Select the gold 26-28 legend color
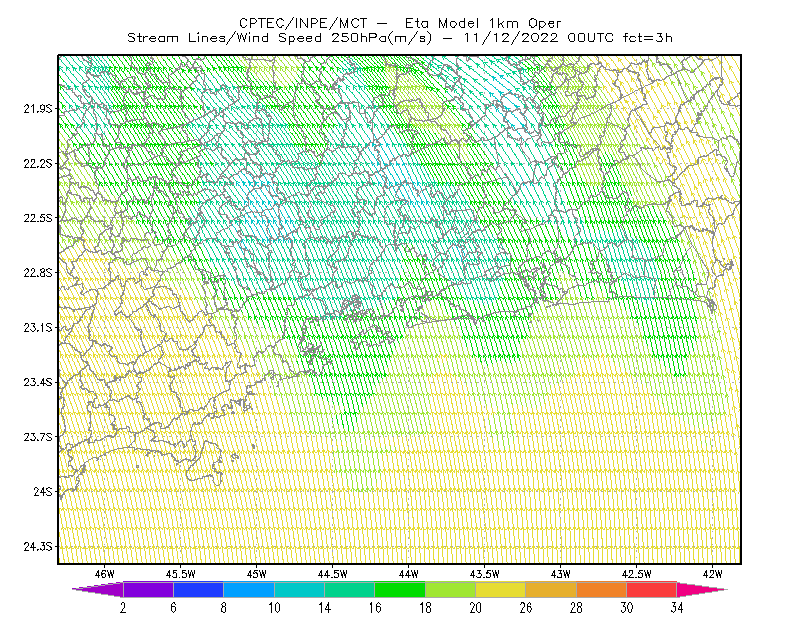The image size is (800, 618). 551,589
